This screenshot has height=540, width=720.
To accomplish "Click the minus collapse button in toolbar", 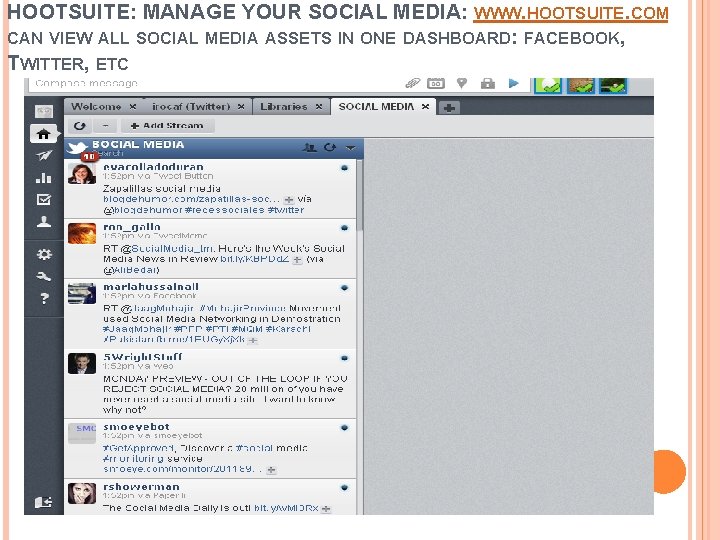I will tap(105, 126).
